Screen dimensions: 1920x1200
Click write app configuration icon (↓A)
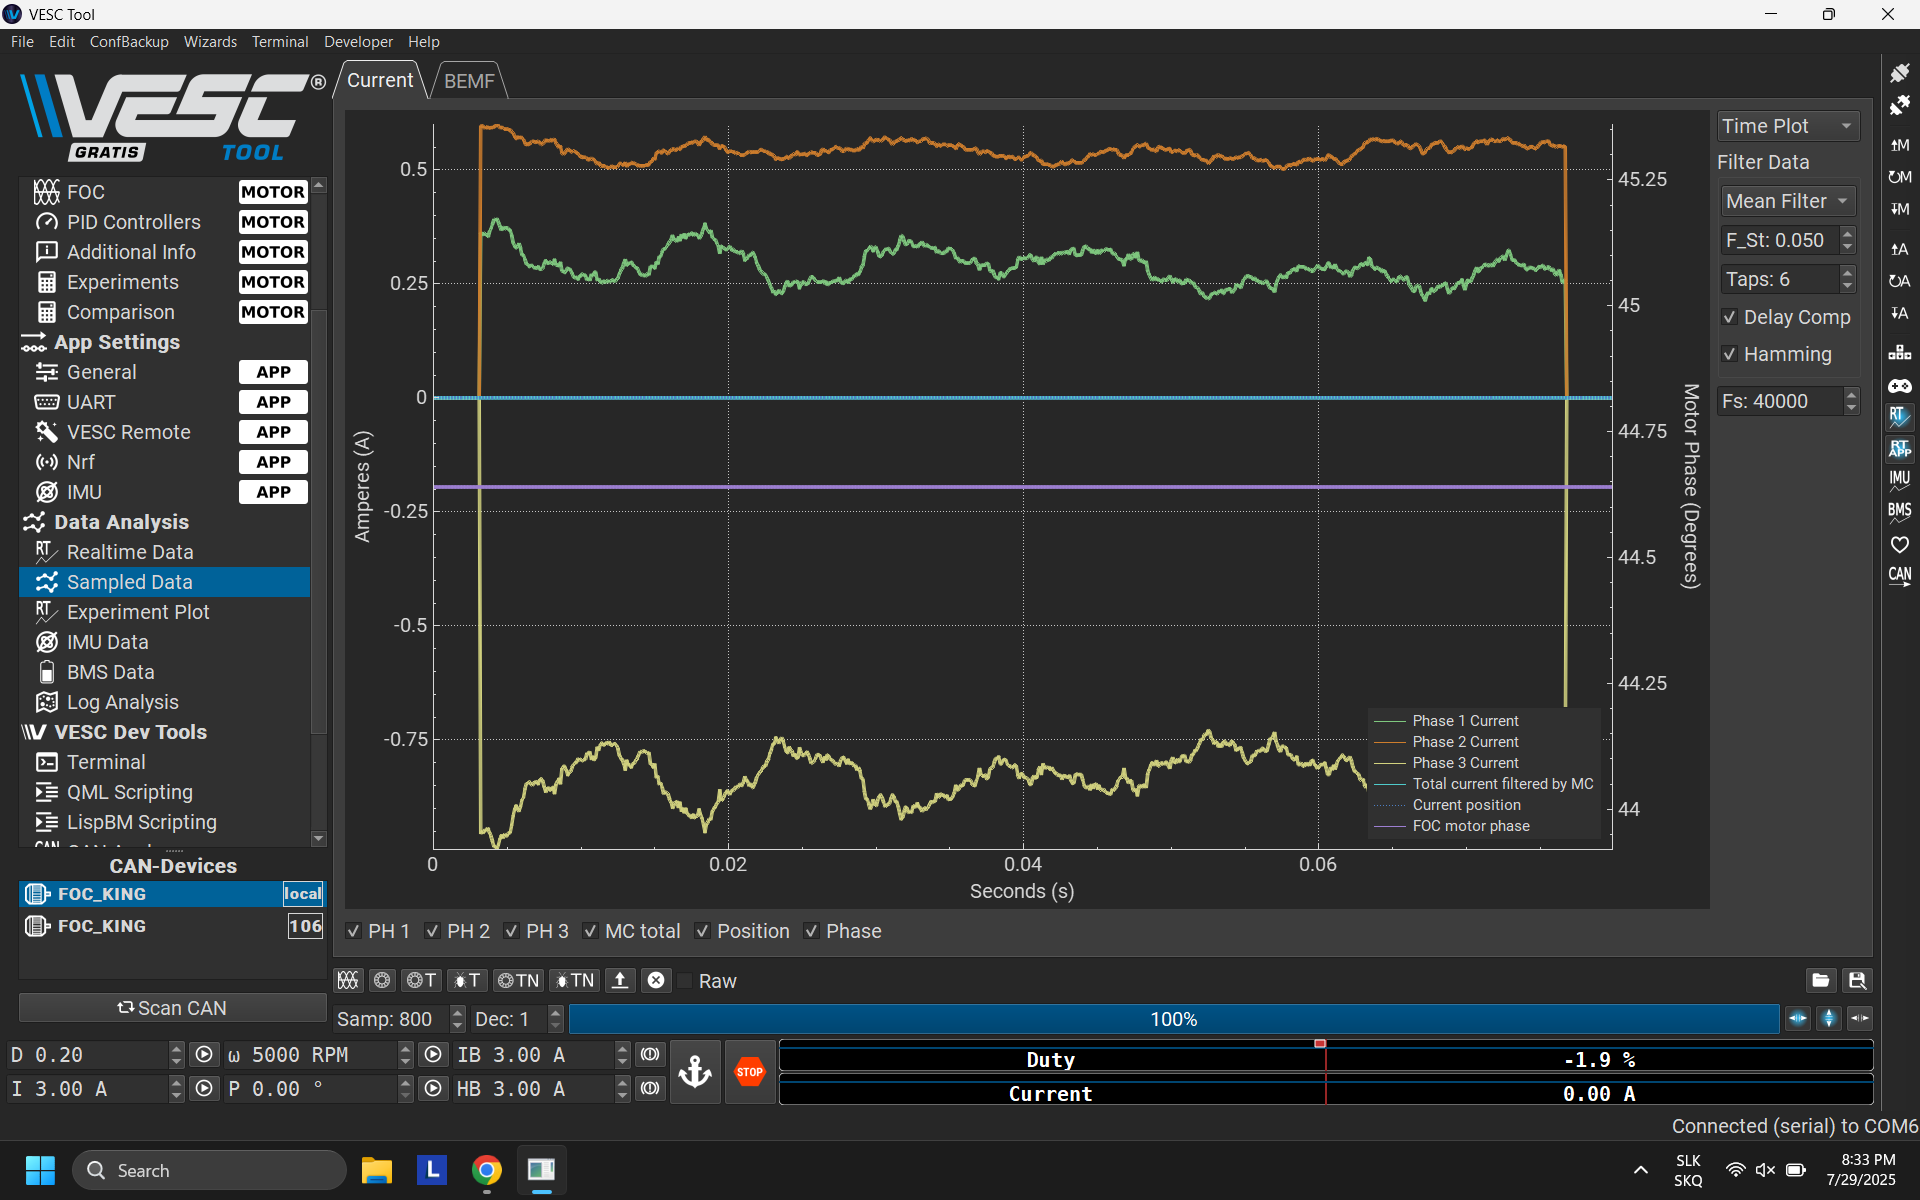(1899, 313)
